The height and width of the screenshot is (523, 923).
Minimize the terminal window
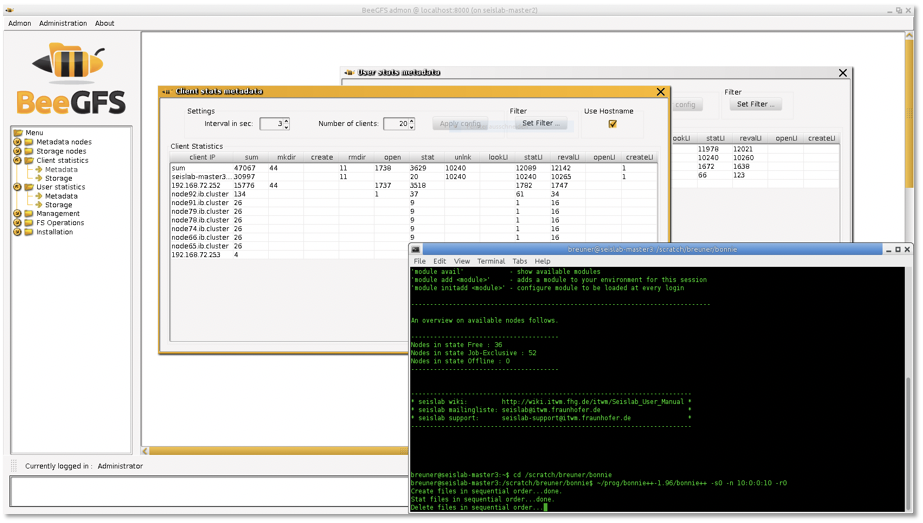click(888, 250)
